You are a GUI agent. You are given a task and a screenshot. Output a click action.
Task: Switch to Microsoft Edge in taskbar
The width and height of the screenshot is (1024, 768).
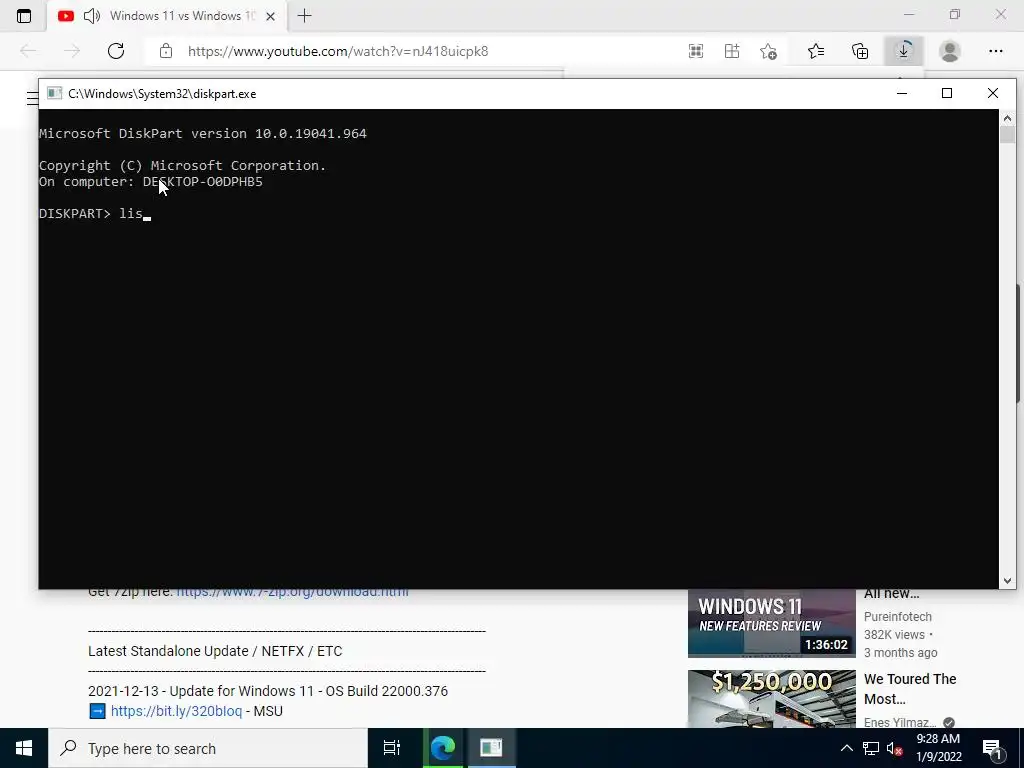(x=443, y=748)
